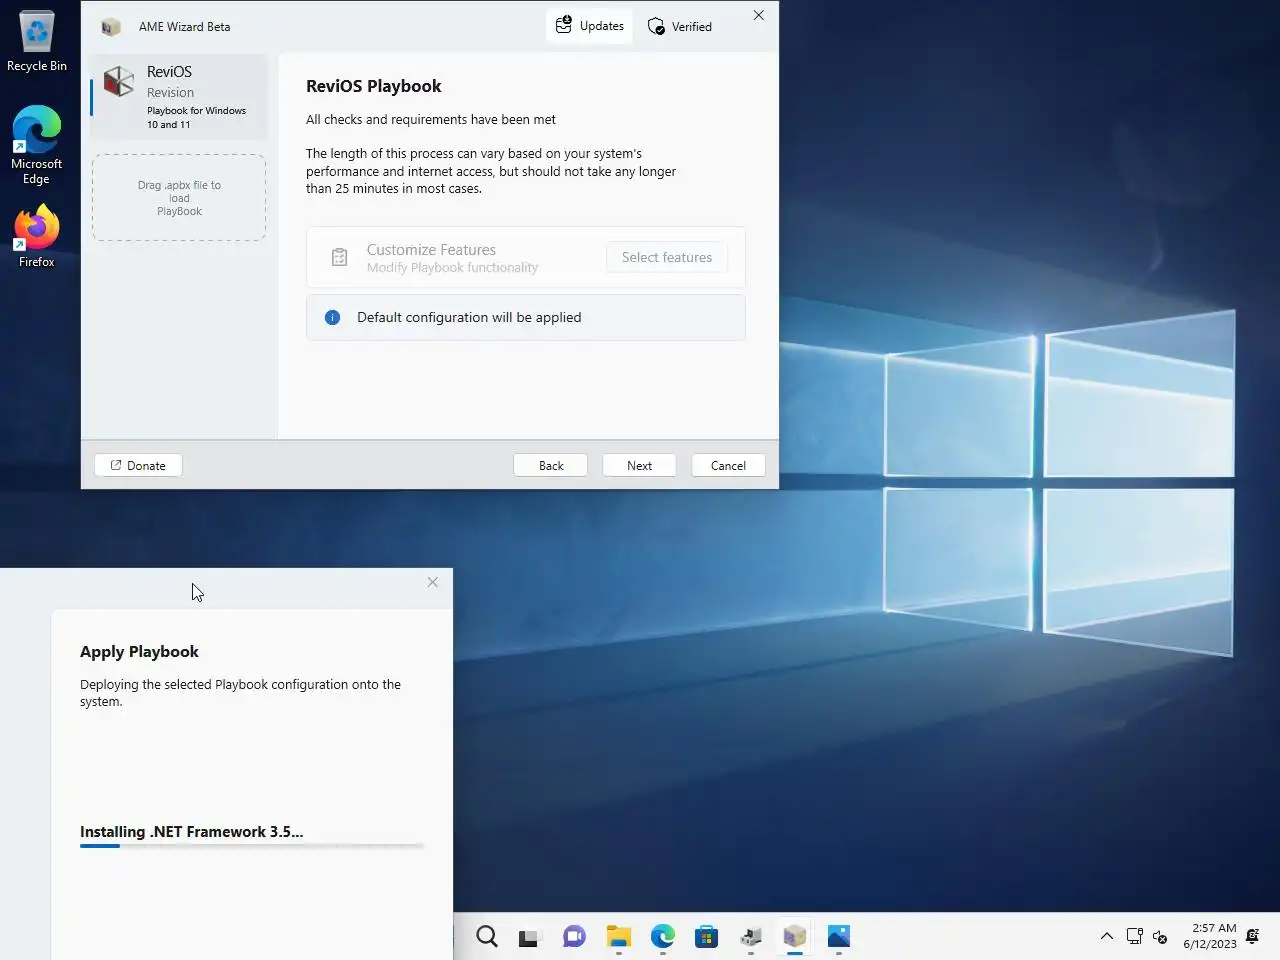Image resolution: width=1280 pixels, height=960 pixels.
Task: Click the Select features button
Action: click(x=666, y=257)
